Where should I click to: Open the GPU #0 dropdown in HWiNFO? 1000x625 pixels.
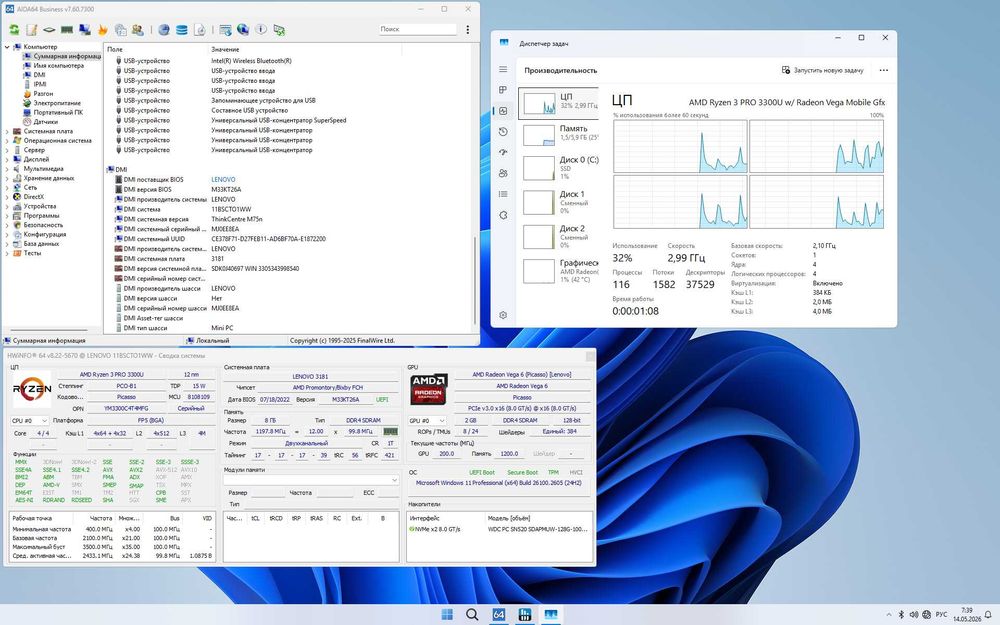click(427, 421)
